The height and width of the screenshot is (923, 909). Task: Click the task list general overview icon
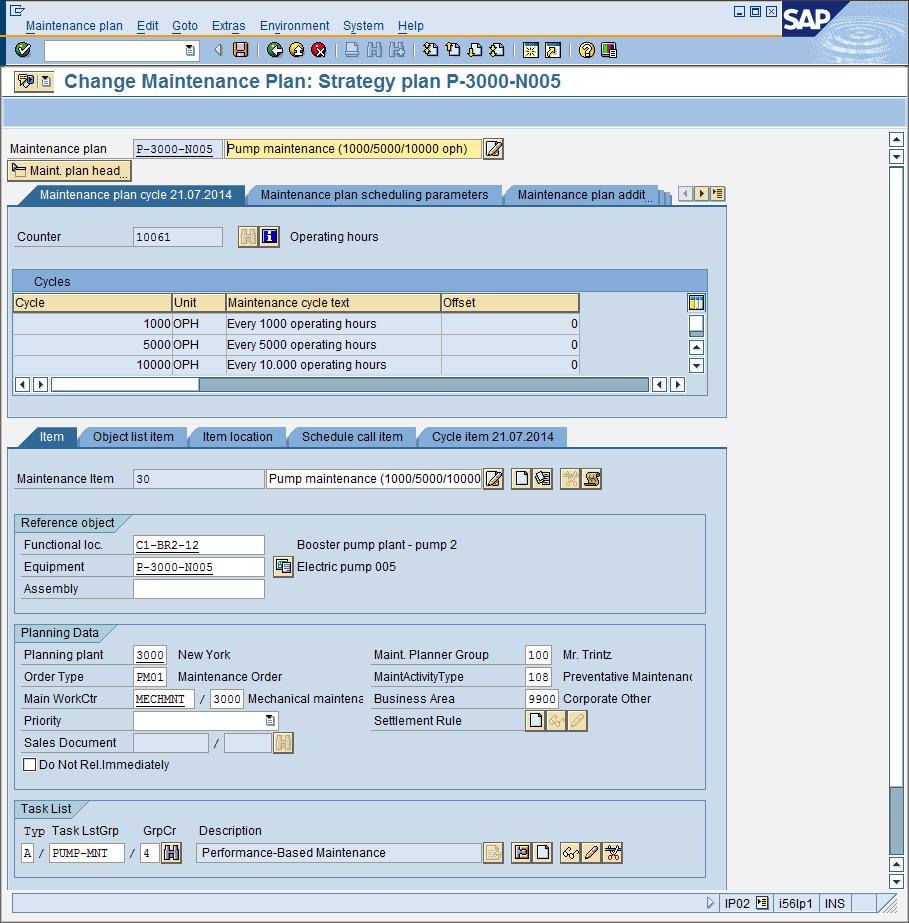(x=522, y=853)
